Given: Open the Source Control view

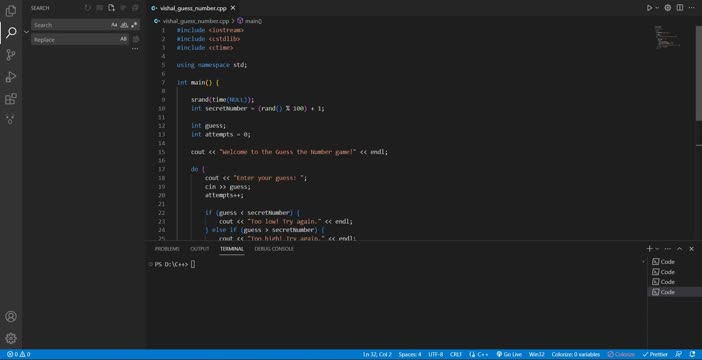Looking at the screenshot, I should tap(11, 55).
